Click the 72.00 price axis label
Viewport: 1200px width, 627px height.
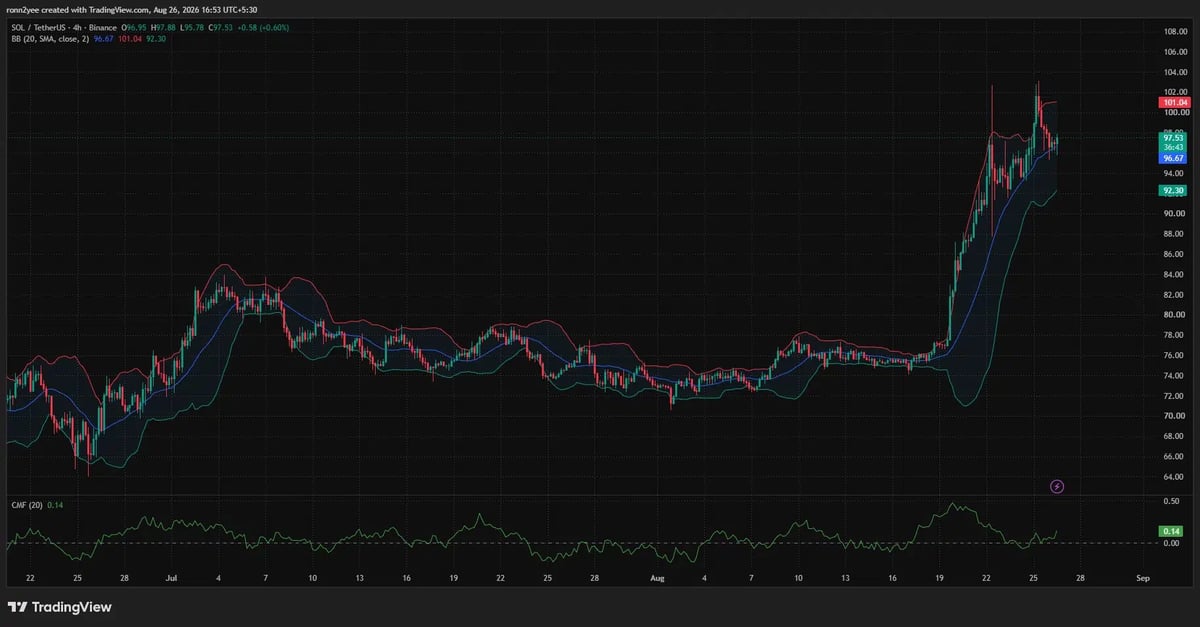coord(1173,396)
